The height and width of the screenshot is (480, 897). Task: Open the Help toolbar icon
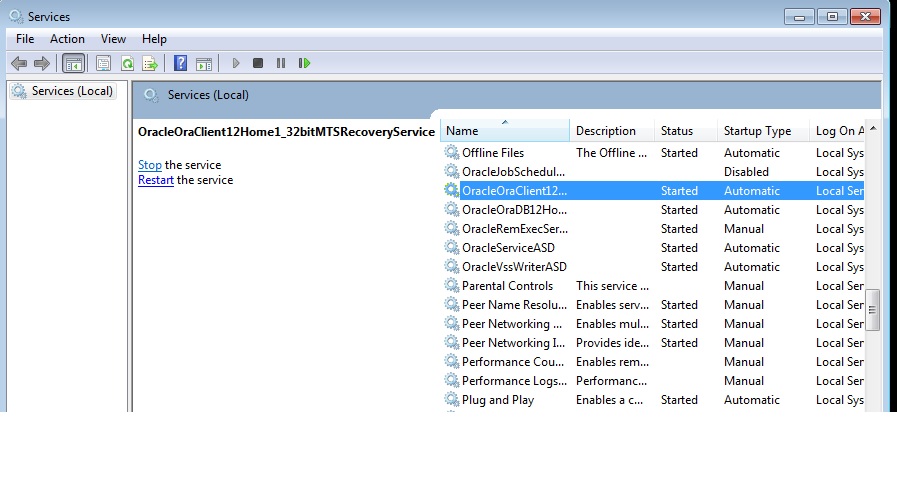[x=181, y=63]
